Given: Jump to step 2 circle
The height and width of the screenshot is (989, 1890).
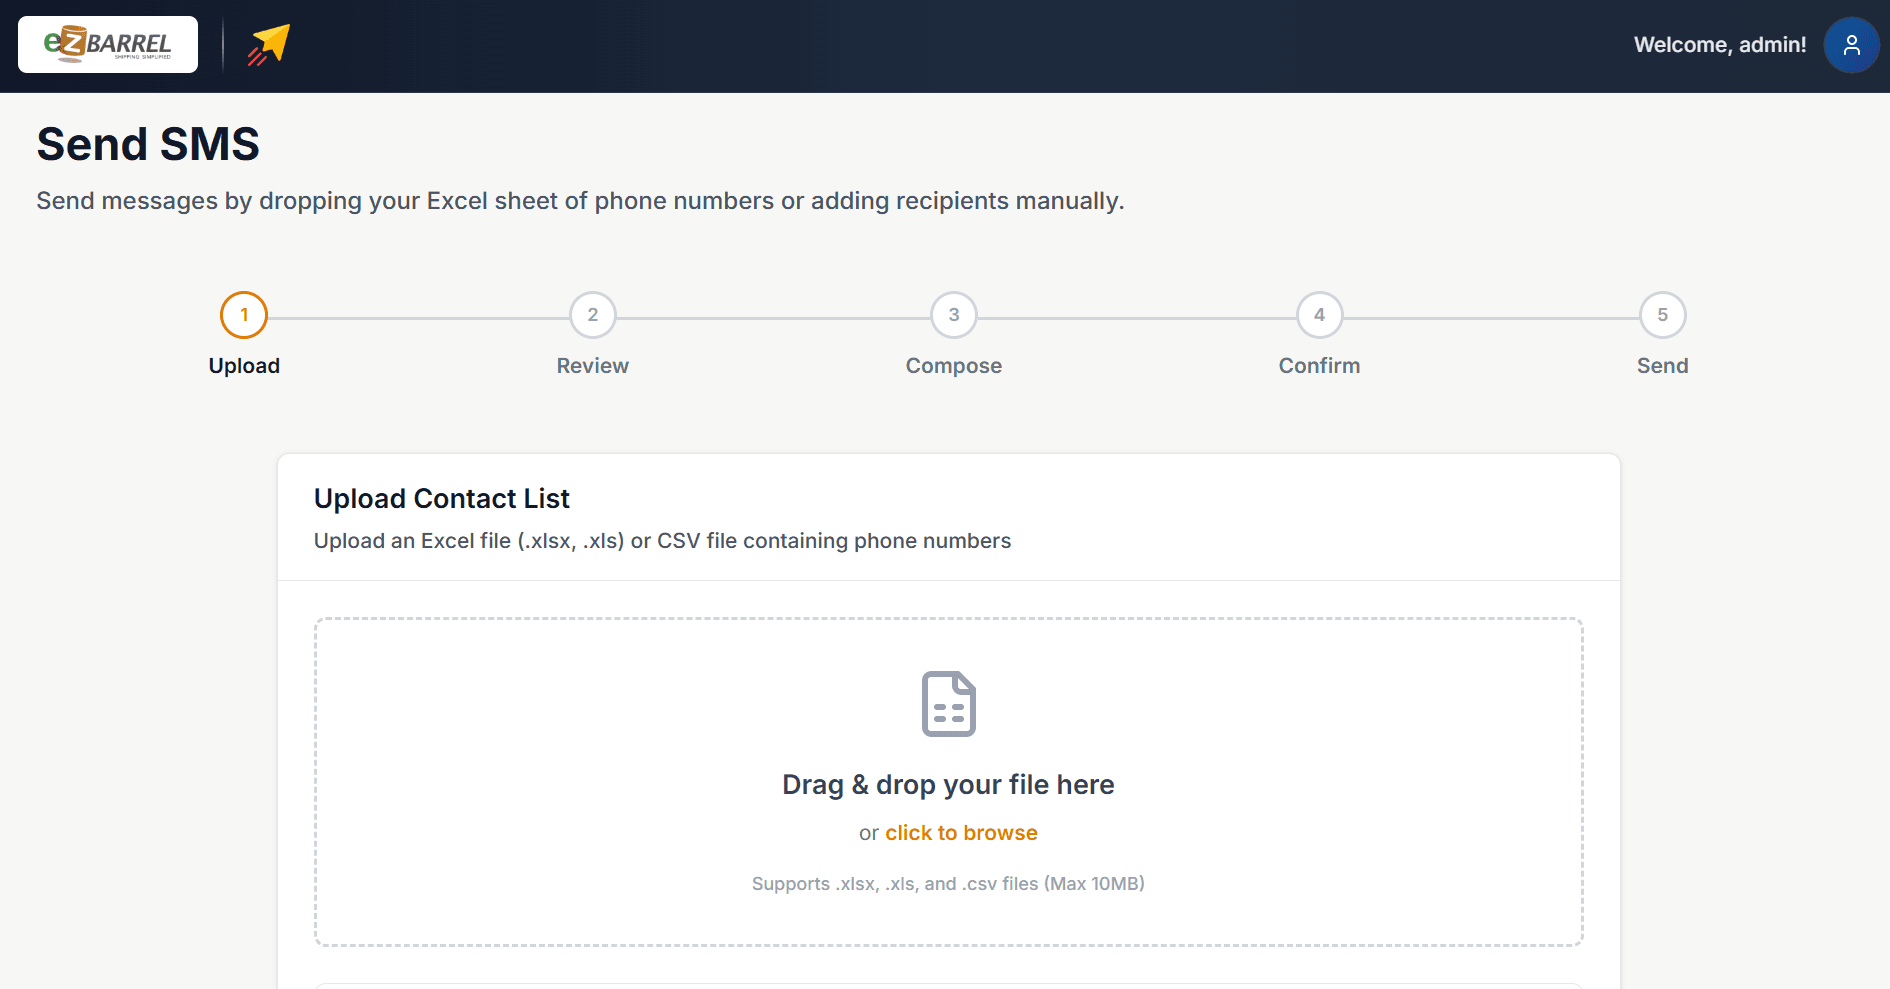Looking at the screenshot, I should (x=593, y=315).
